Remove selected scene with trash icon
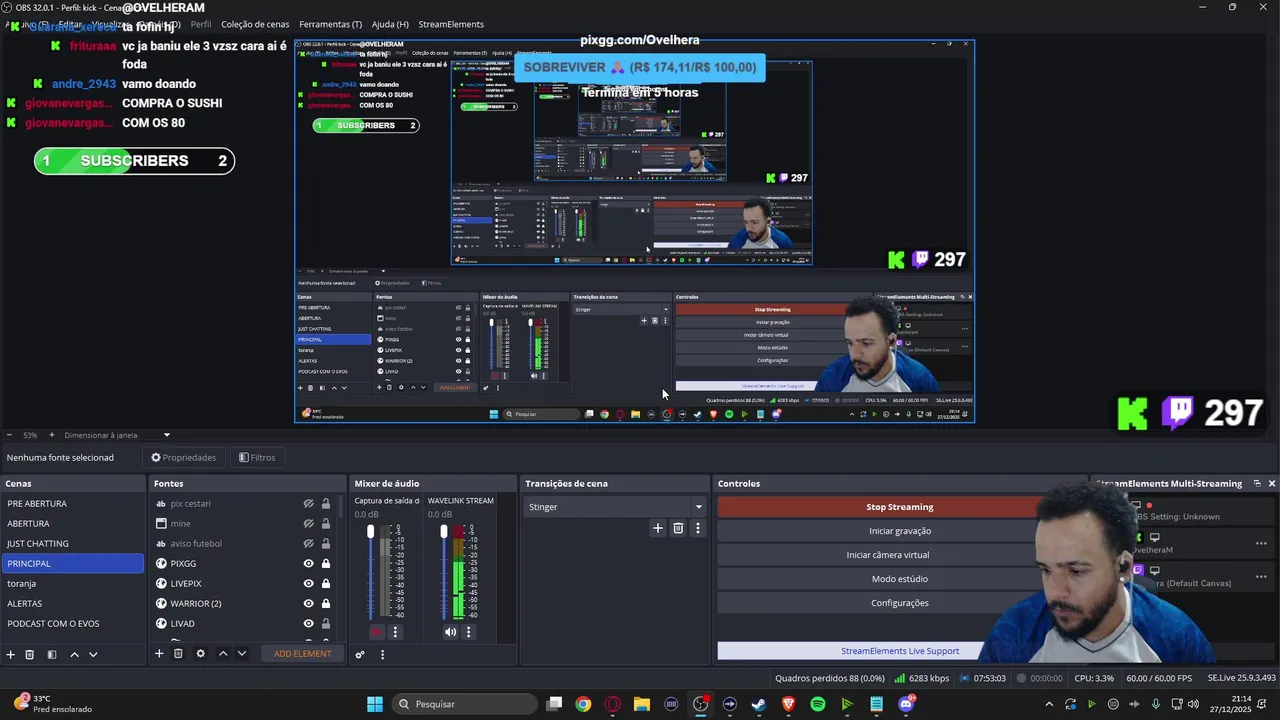Image resolution: width=1280 pixels, height=720 pixels. click(x=30, y=654)
